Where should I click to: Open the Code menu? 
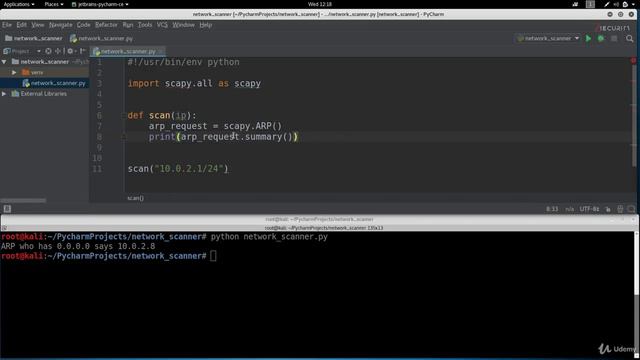point(83,25)
